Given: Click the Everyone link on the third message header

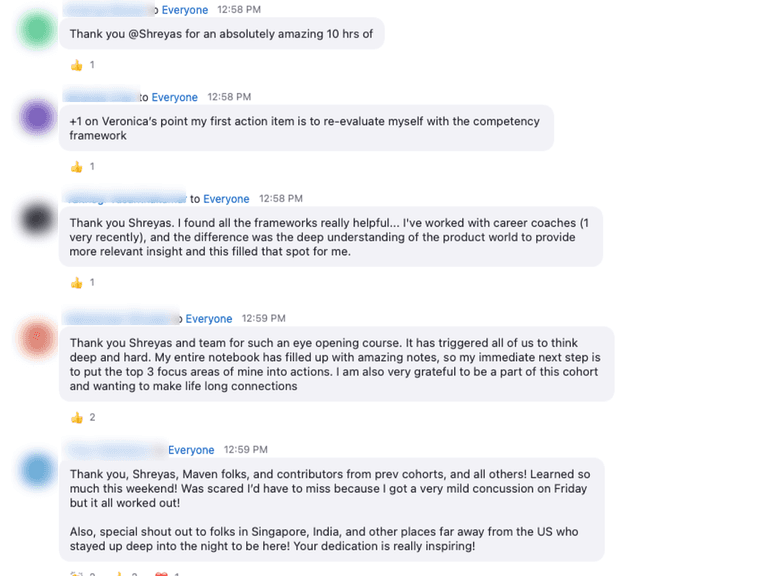Looking at the screenshot, I should [226, 199].
